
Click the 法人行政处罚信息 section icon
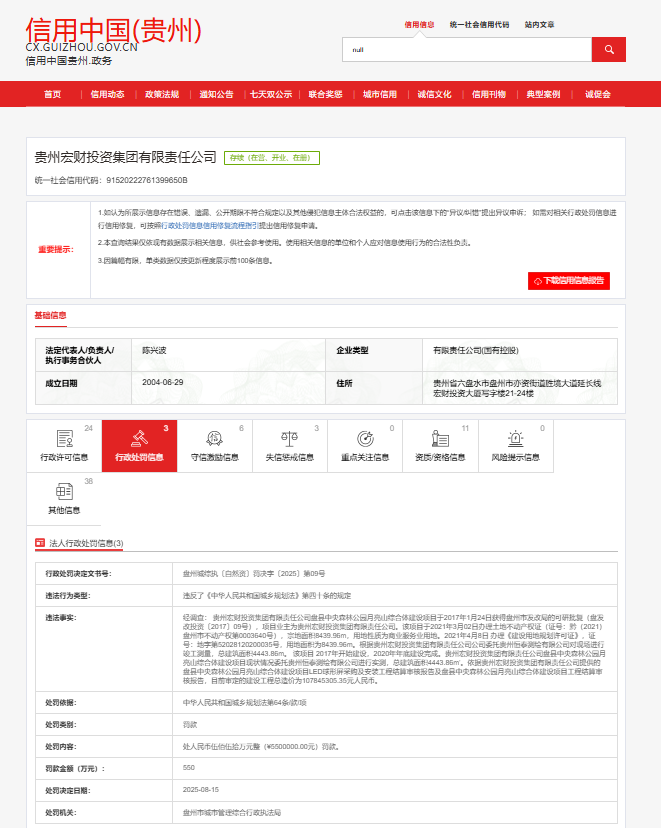point(40,542)
